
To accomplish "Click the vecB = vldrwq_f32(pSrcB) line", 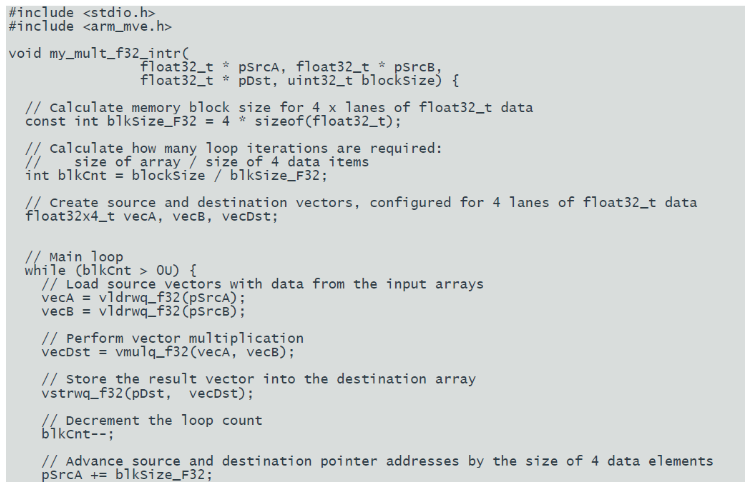I will pos(143,311).
